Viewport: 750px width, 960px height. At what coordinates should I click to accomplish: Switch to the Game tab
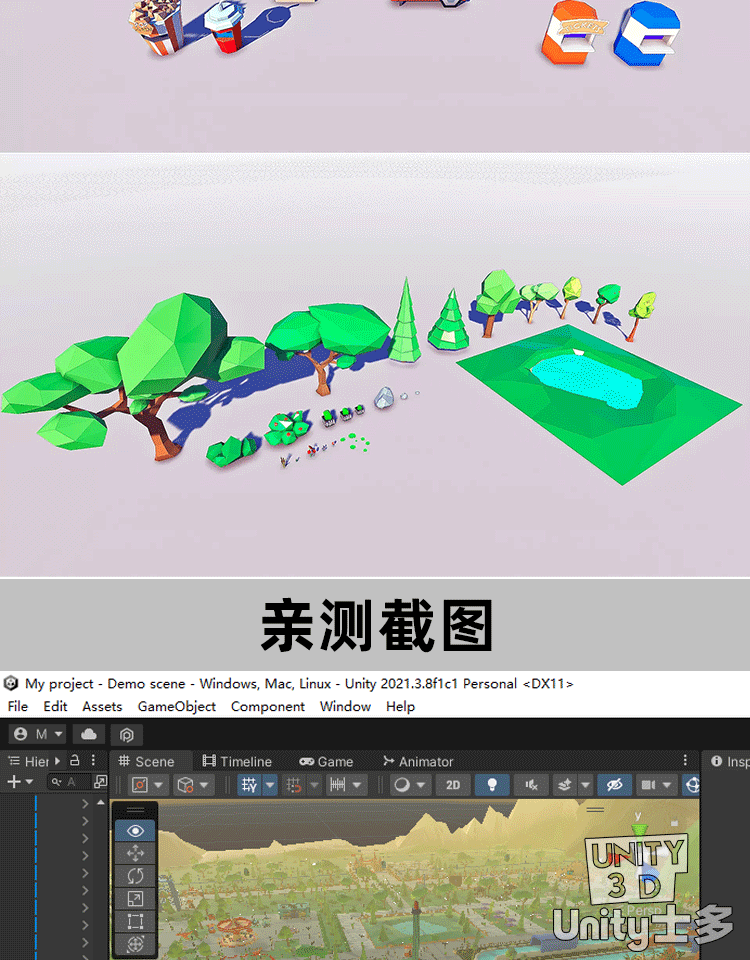coord(326,762)
